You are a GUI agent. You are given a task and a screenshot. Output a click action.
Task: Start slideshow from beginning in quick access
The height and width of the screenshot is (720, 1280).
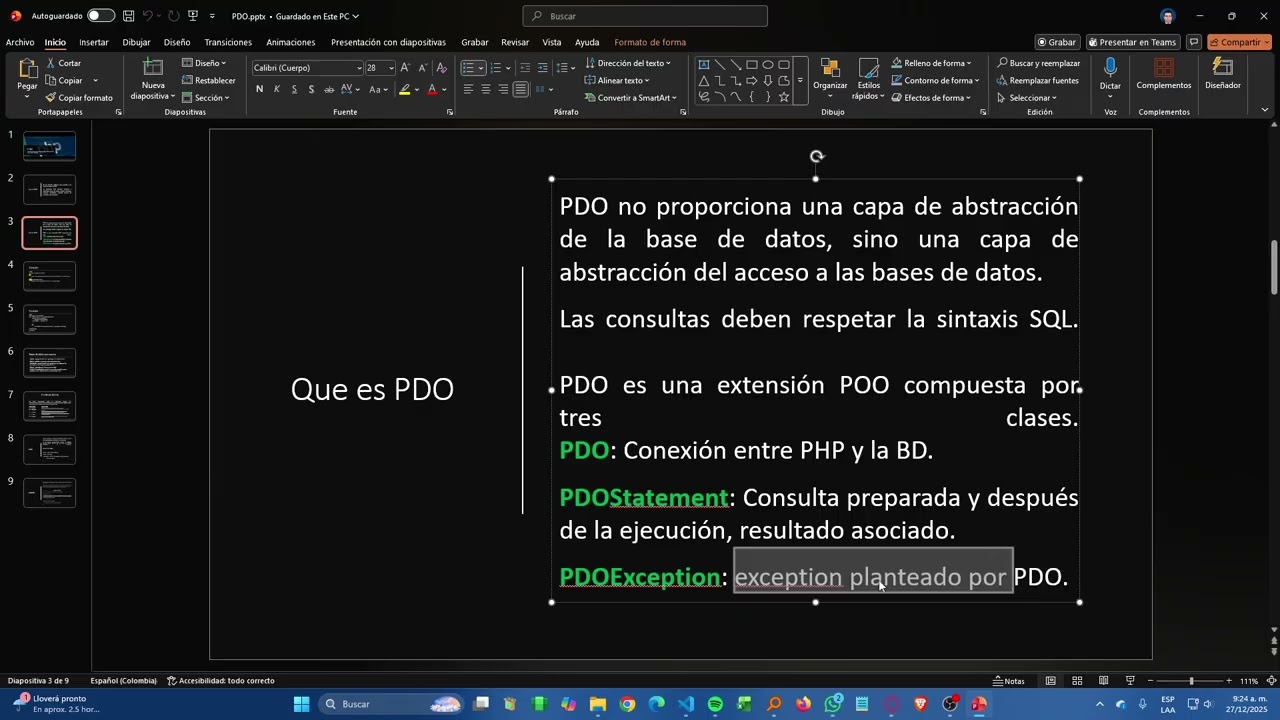(192, 16)
